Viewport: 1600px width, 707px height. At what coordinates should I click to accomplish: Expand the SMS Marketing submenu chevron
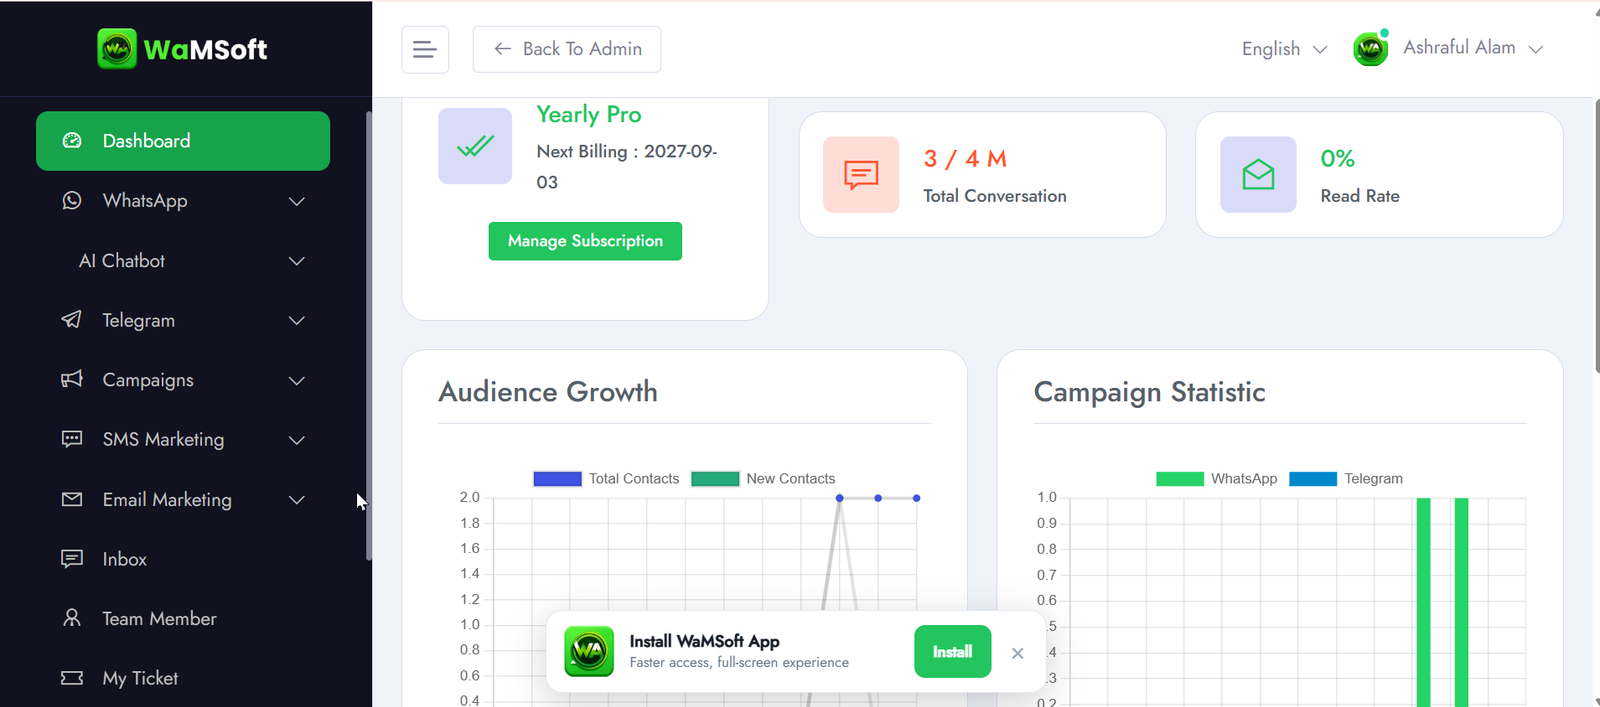point(297,440)
